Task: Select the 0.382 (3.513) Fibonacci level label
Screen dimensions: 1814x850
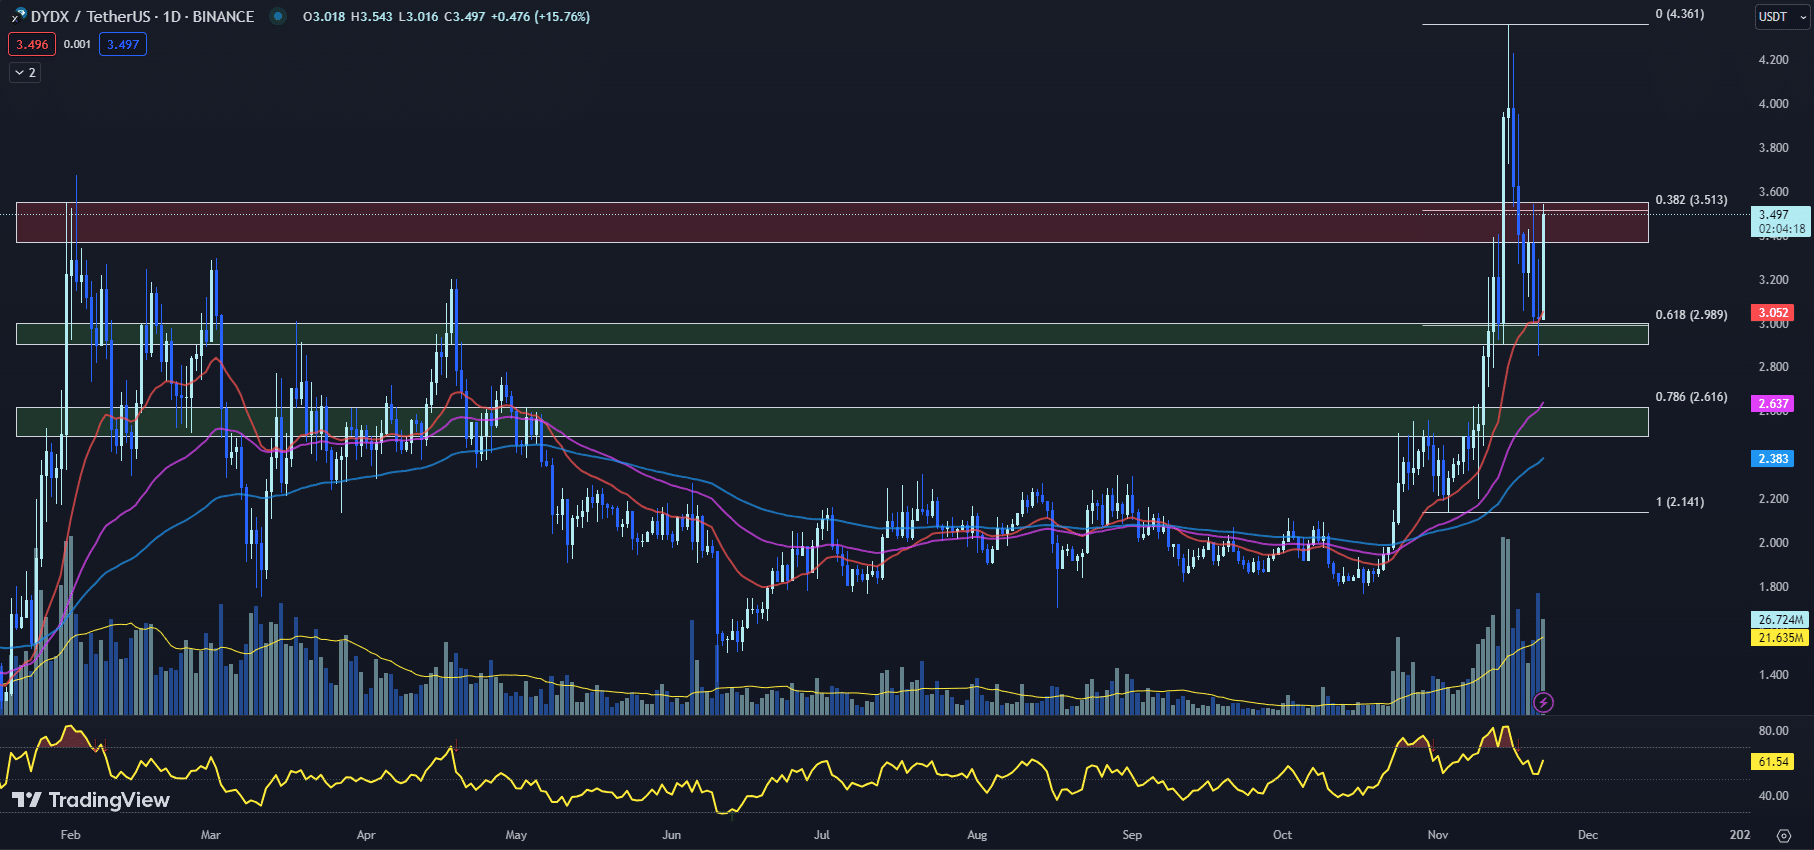Action: tap(1691, 200)
